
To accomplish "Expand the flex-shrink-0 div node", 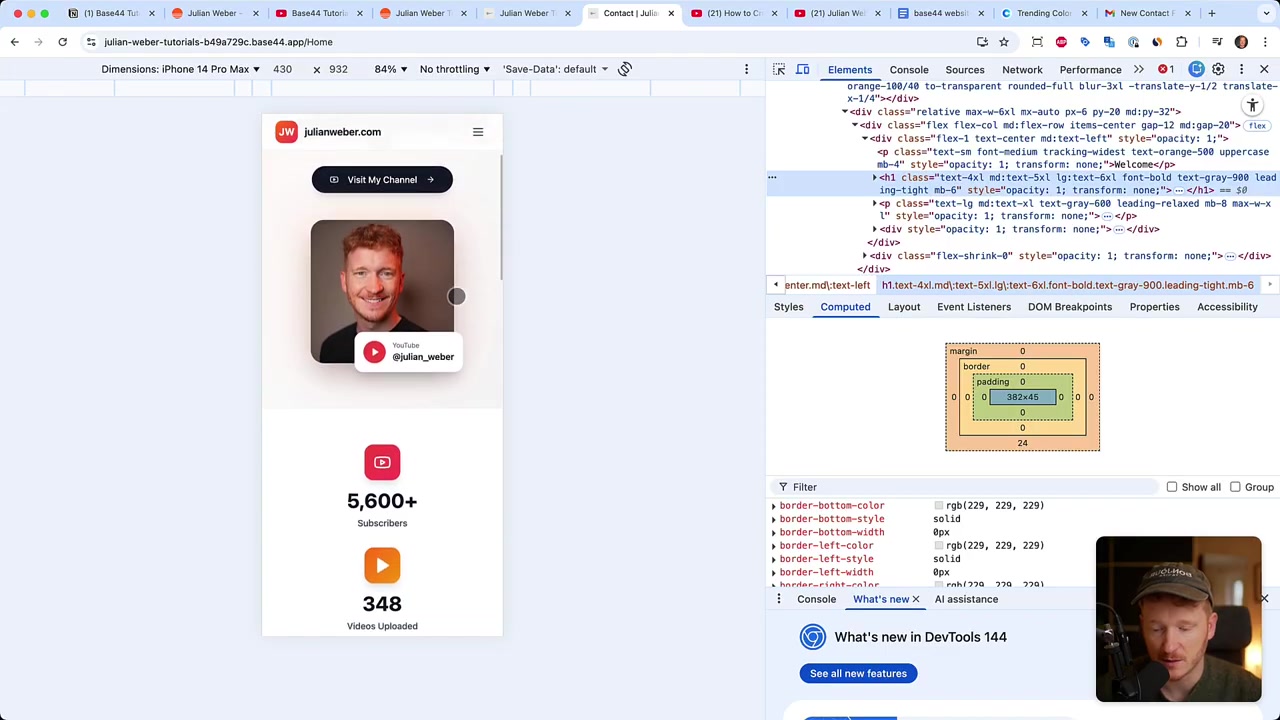I will tap(865, 256).
